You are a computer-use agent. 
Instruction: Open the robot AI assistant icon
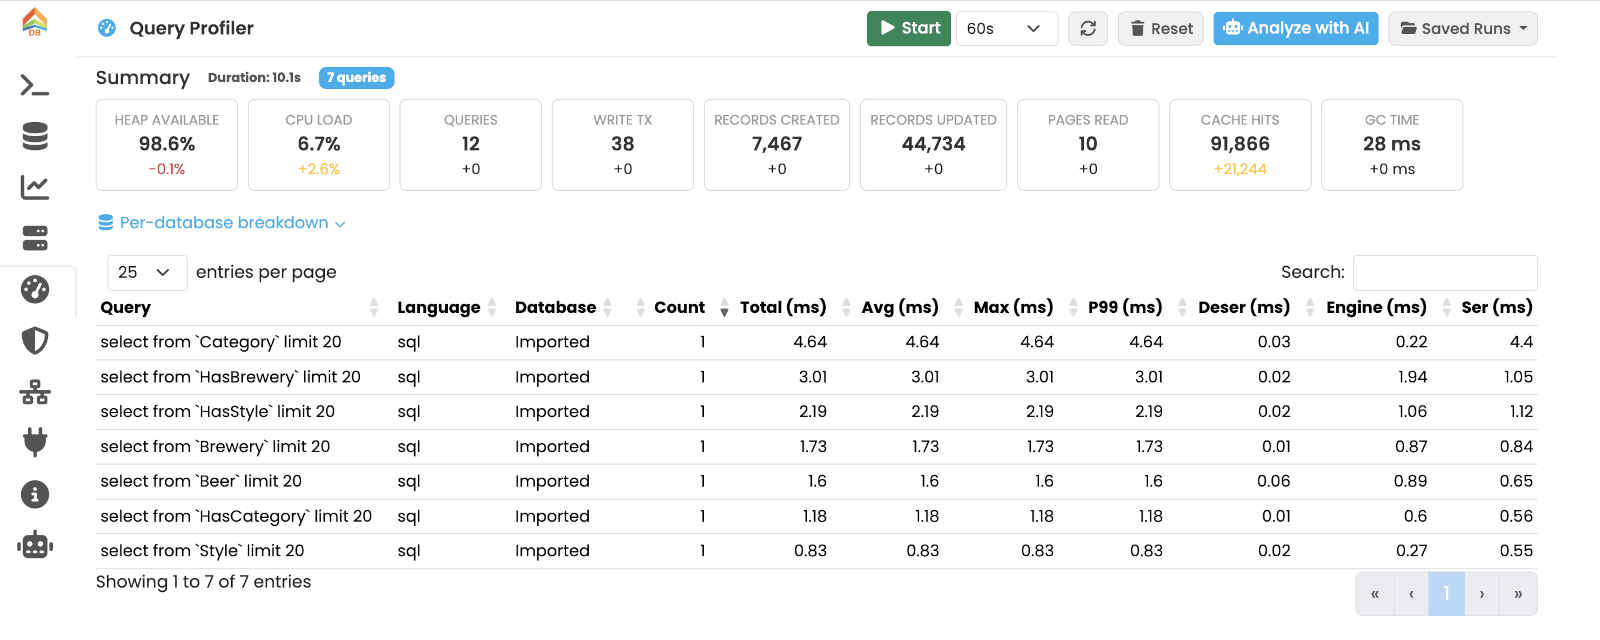tap(35, 545)
